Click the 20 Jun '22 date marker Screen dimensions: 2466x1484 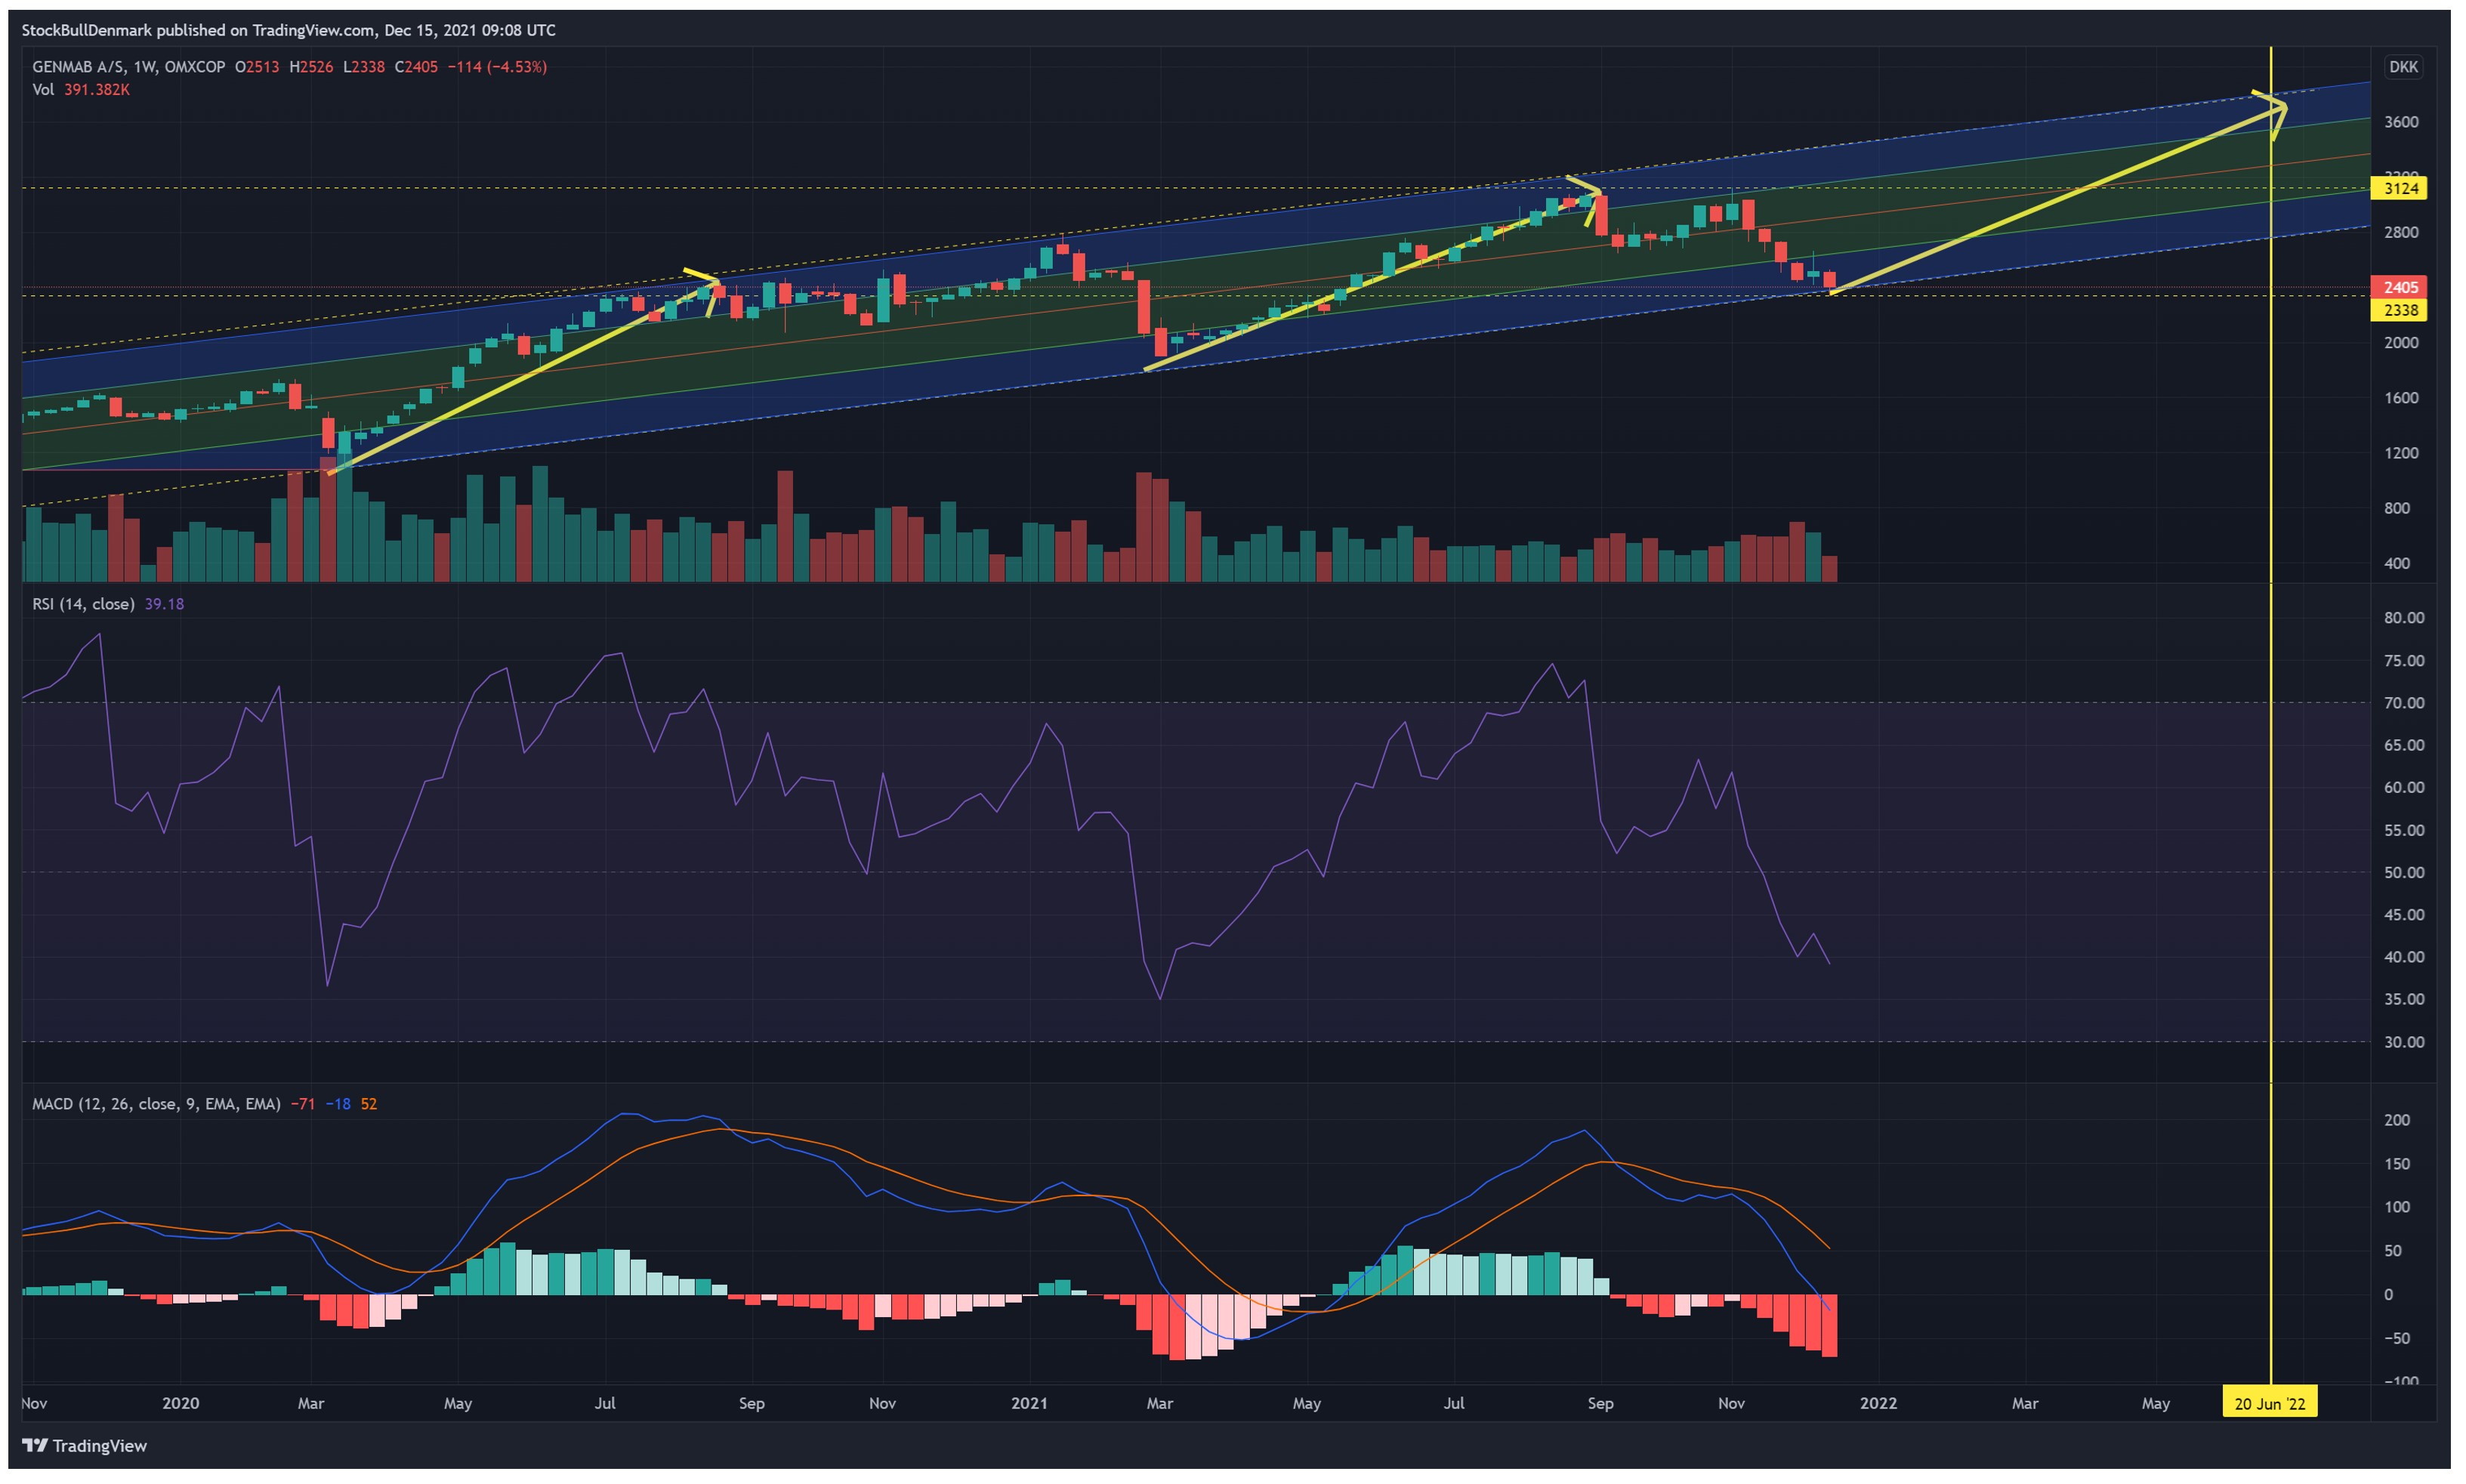2269,1403
